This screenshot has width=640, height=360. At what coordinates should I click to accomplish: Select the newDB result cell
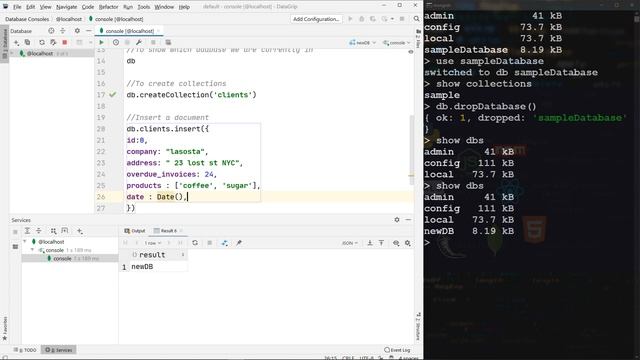coord(159,267)
